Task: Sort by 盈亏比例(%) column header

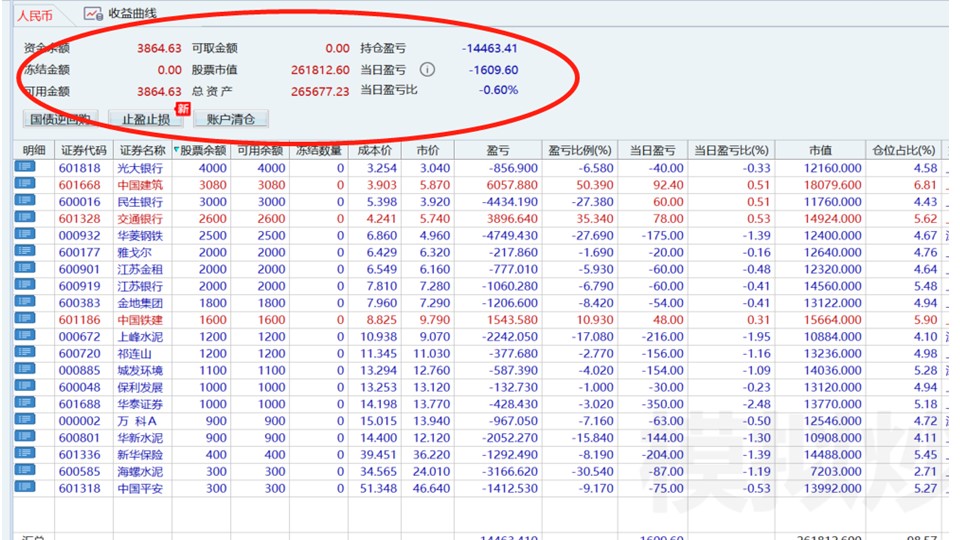Action: pyautogui.click(x=579, y=150)
